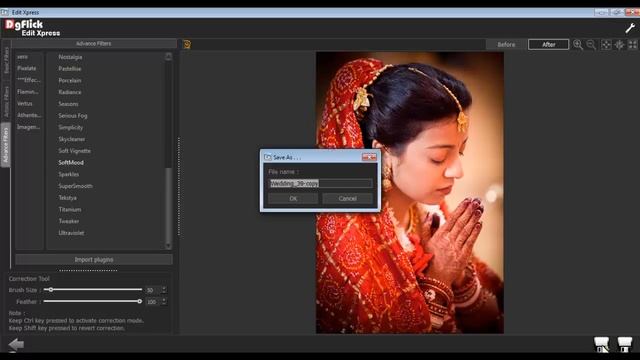The image size is (640, 360).
Task: Click the zoom out magnifier icon
Action: click(591, 44)
